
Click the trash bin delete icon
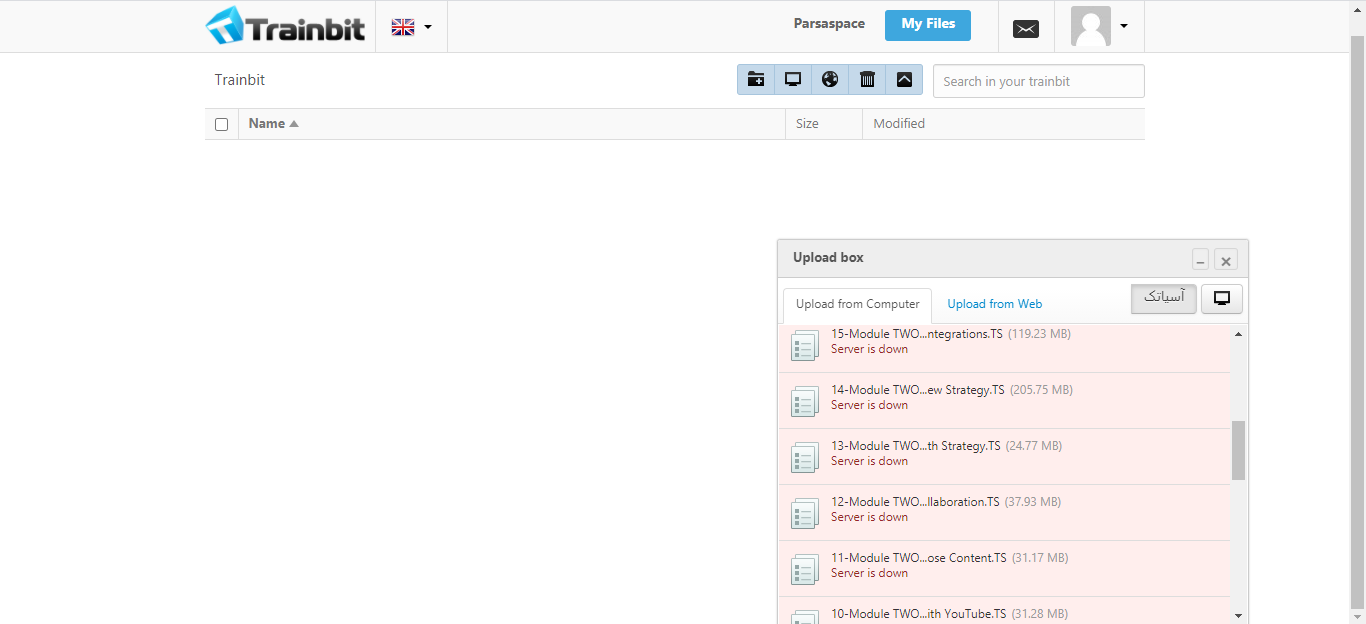tap(867, 80)
